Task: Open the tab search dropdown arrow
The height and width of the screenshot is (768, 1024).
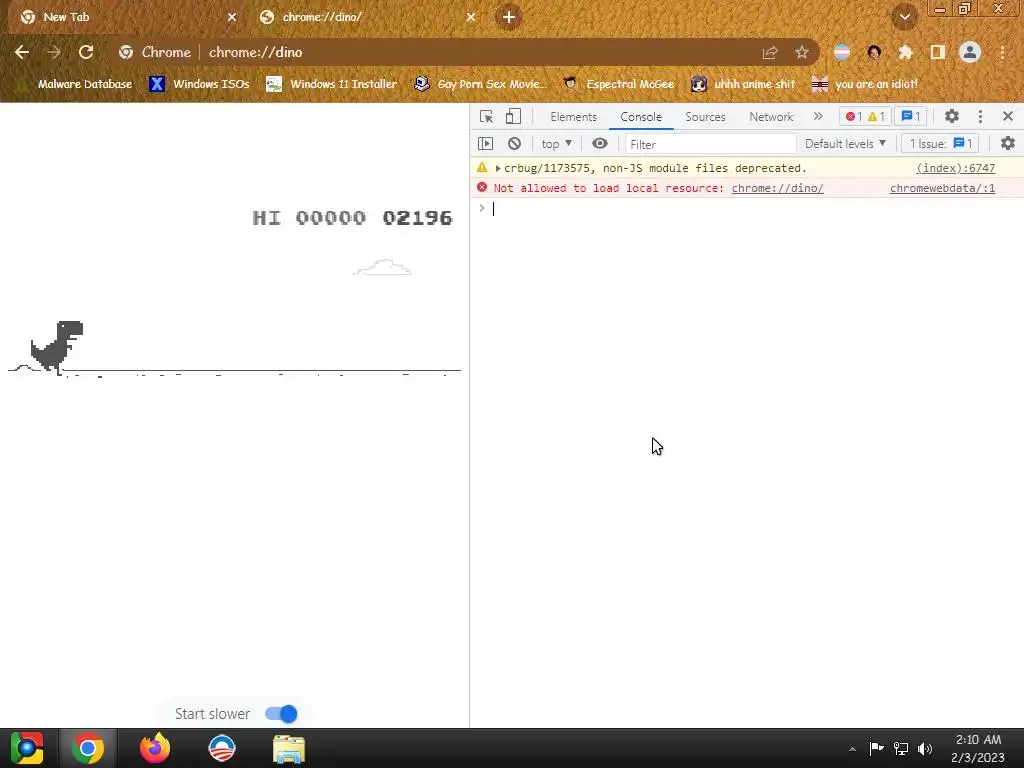Action: tap(904, 17)
